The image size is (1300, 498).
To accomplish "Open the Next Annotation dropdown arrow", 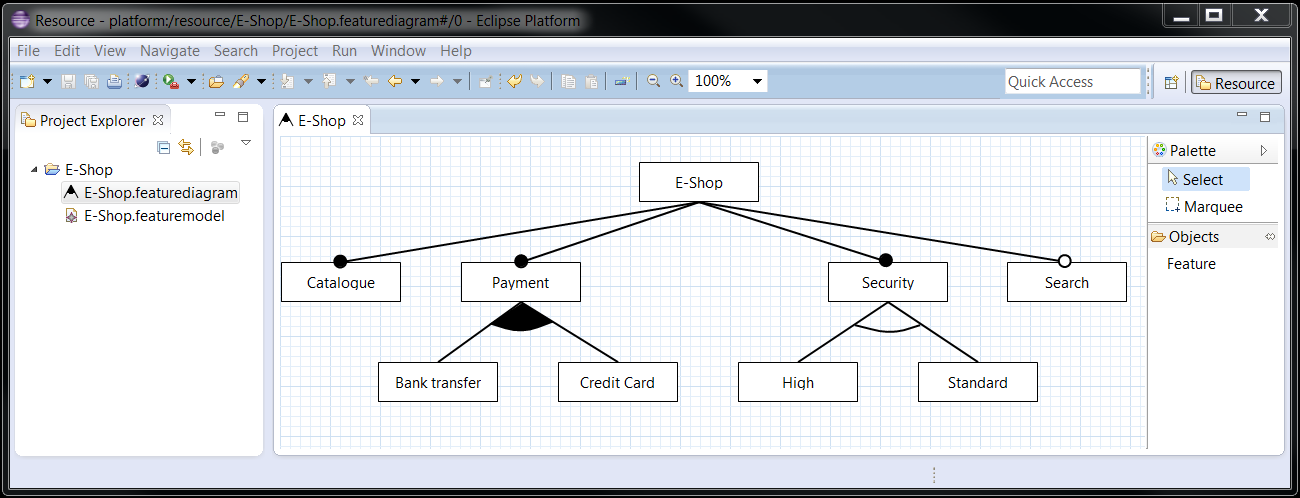I will tap(308, 82).
